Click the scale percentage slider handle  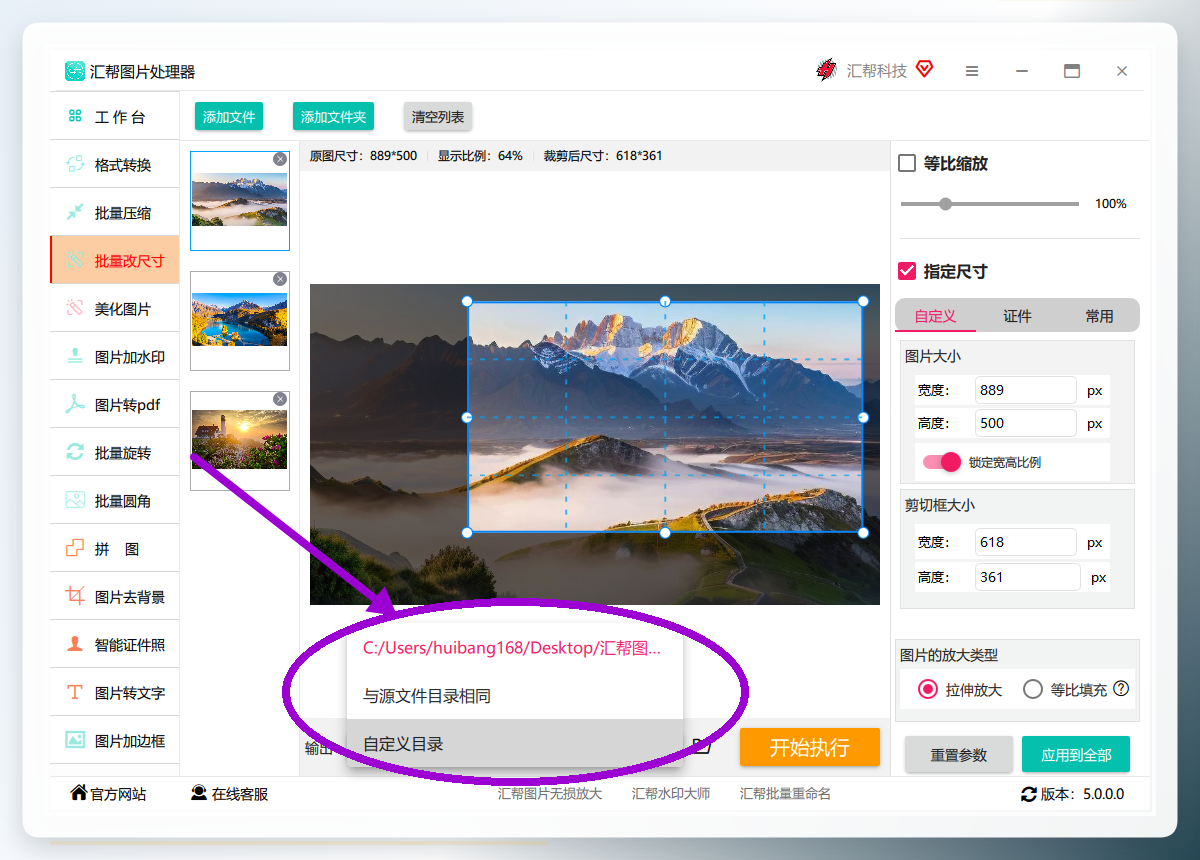[945, 203]
